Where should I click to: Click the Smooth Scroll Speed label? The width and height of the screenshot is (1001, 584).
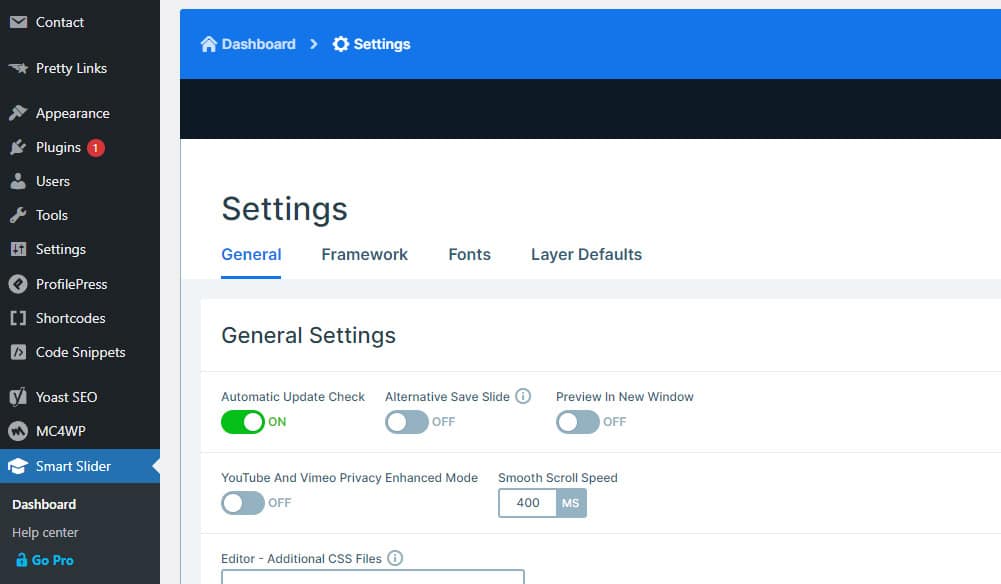pos(558,477)
